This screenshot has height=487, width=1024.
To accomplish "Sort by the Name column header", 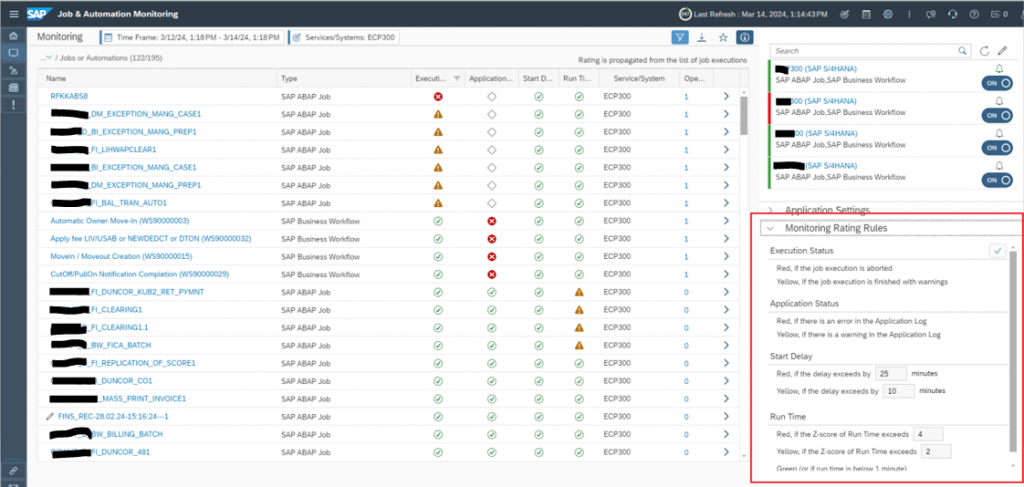I will pos(157,78).
